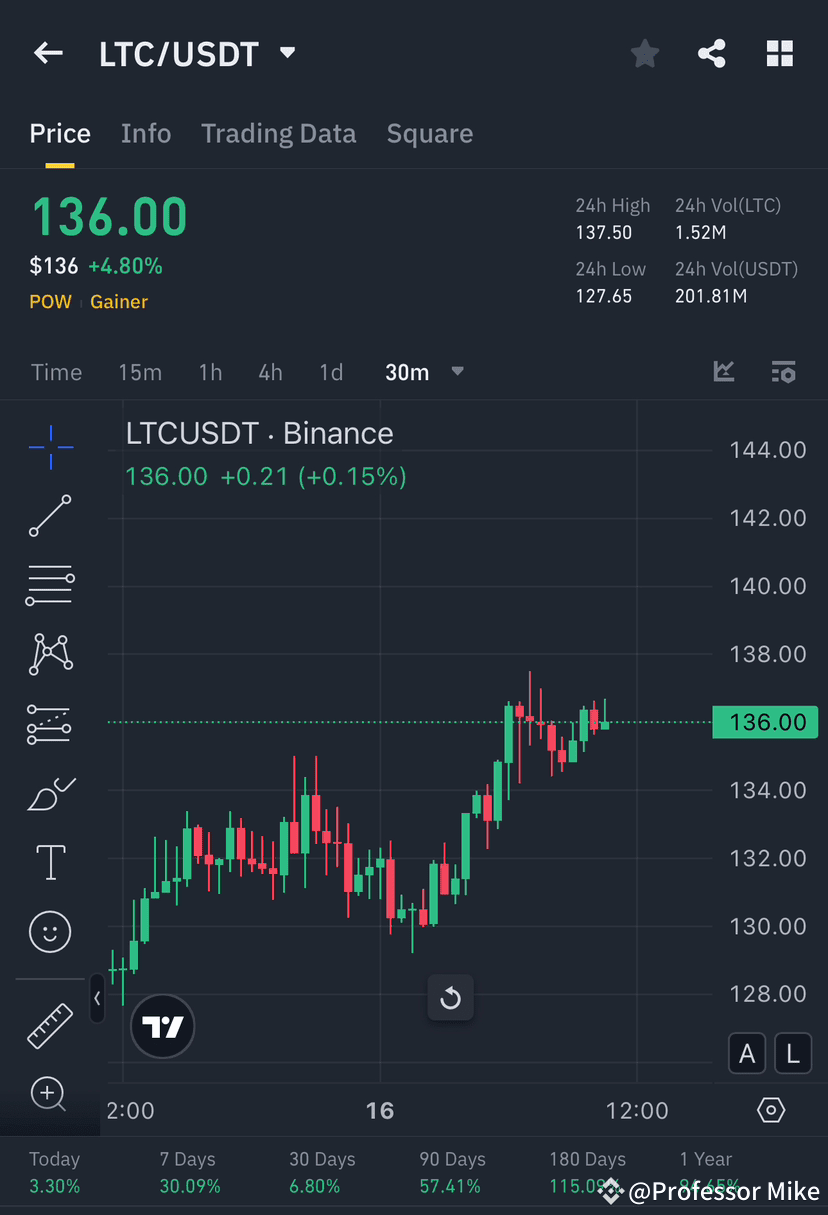Switch to logarithmic scale with the L button
828x1215 pixels.
[792, 1053]
